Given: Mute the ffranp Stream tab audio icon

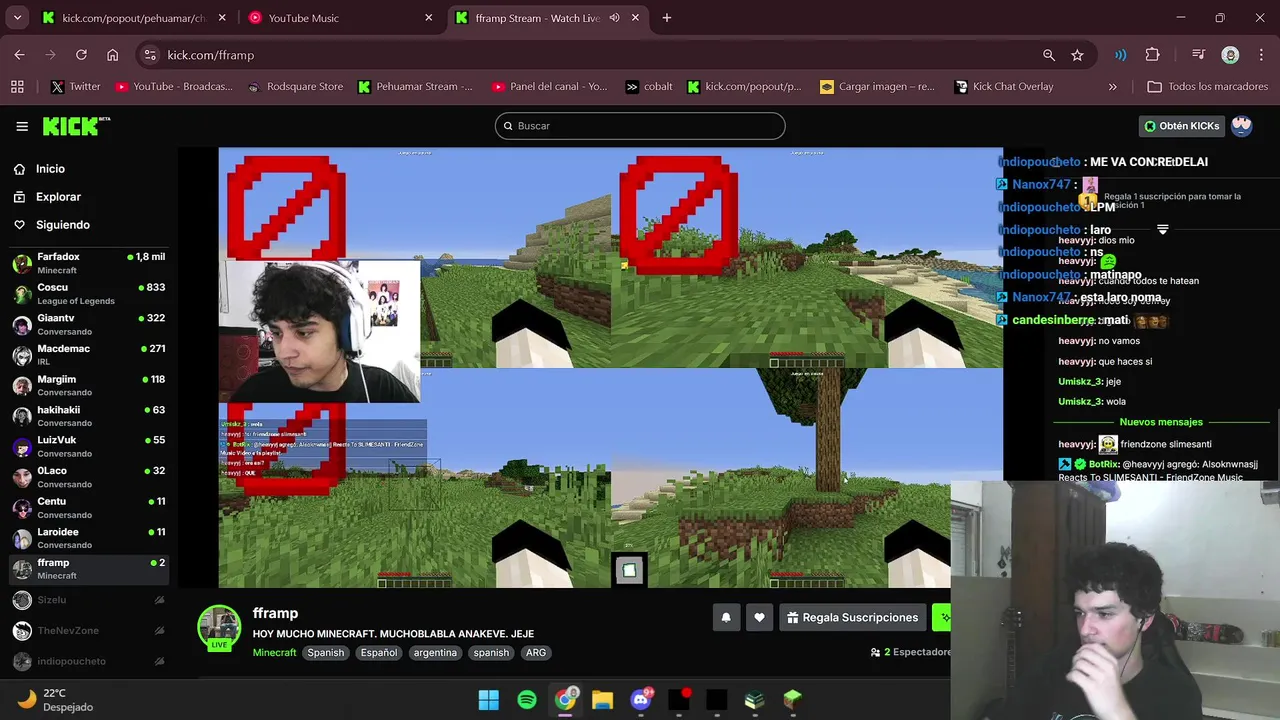Looking at the screenshot, I should point(614,18).
